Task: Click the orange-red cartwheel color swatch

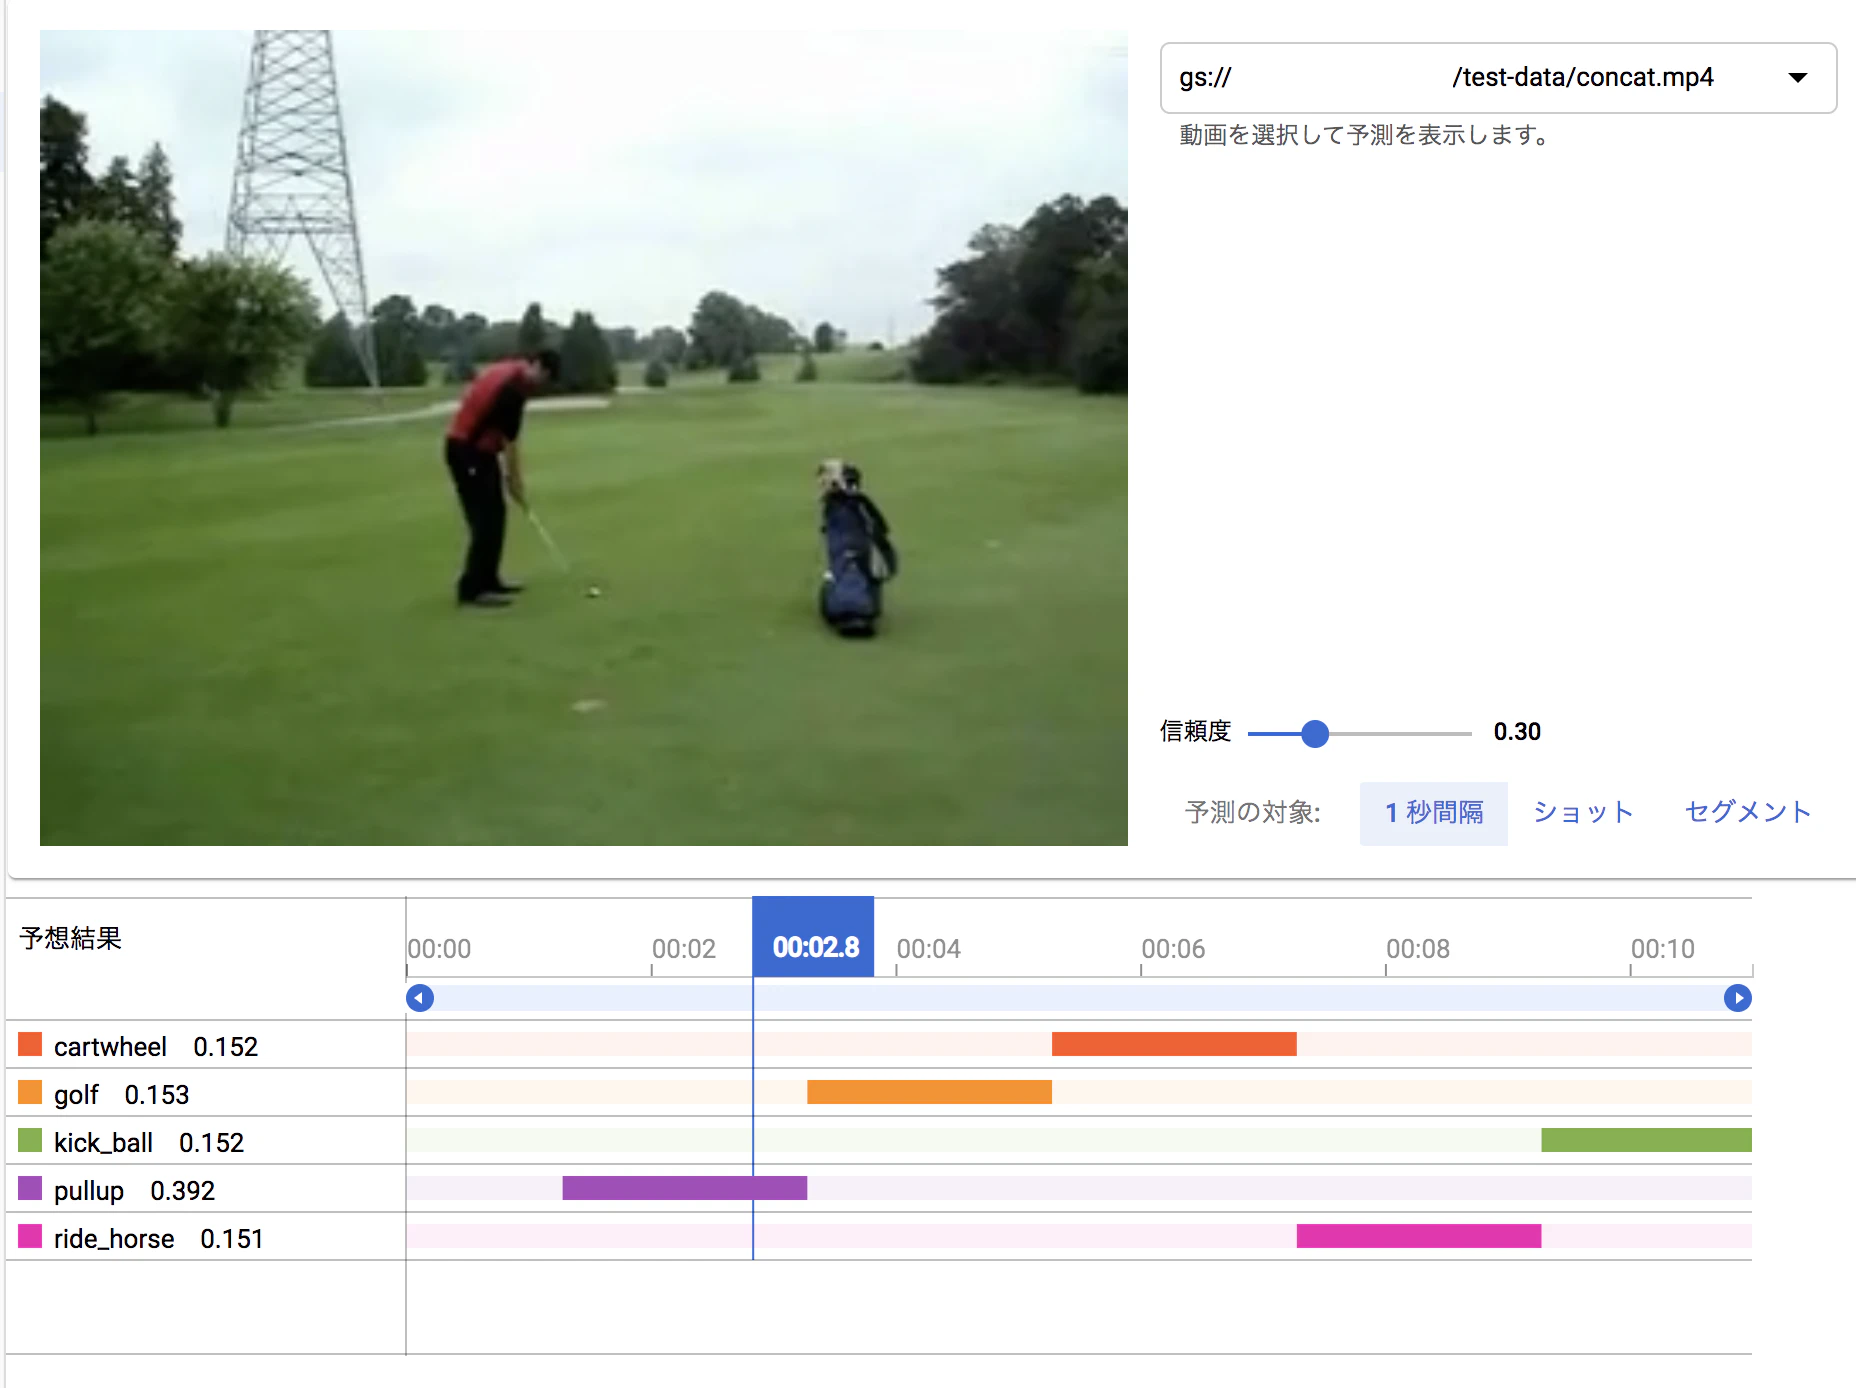Action: click(x=30, y=1045)
